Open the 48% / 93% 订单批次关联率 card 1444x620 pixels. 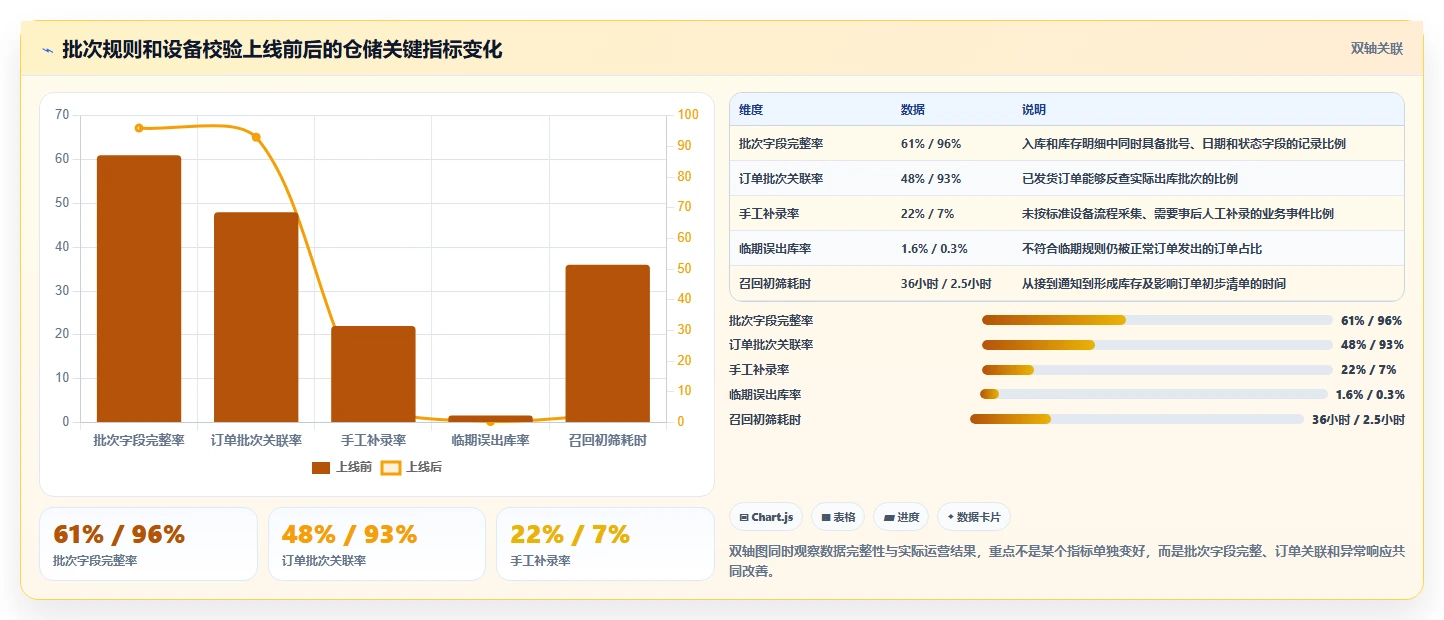pos(377,544)
